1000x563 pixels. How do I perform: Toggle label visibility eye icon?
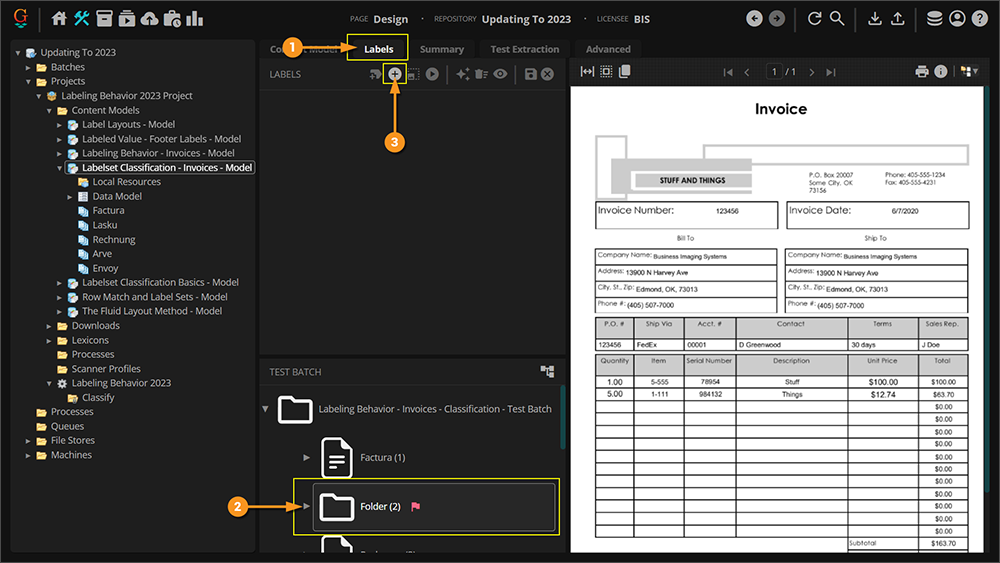(x=499, y=74)
